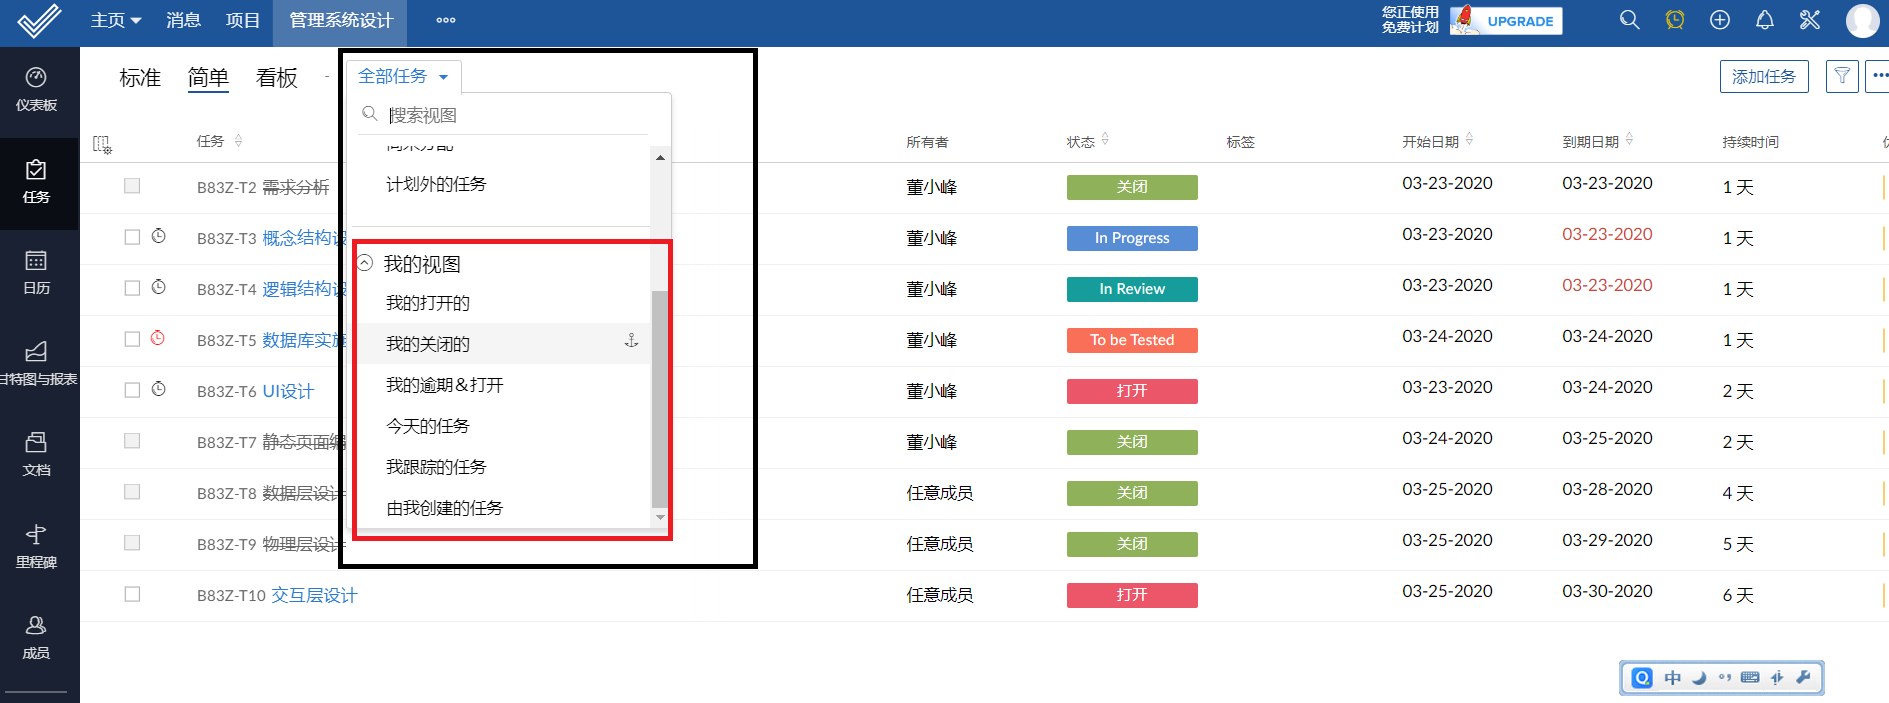The height and width of the screenshot is (703, 1889).
Task: Click the red timer icon on B83Z-T5 row
Action: pyautogui.click(x=158, y=338)
